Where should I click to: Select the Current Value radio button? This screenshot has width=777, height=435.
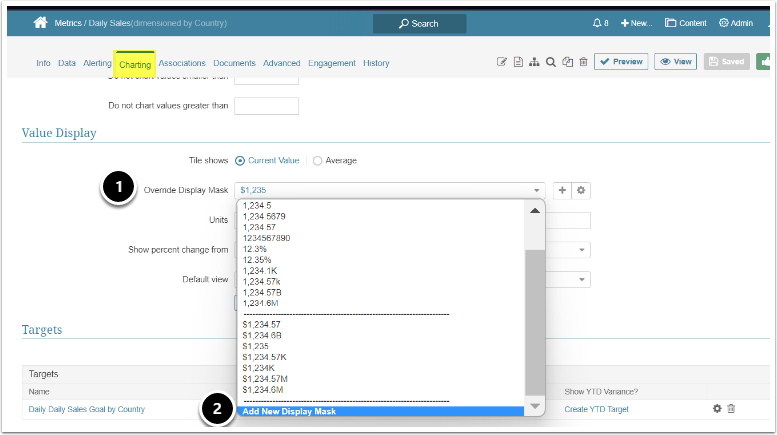click(x=240, y=161)
